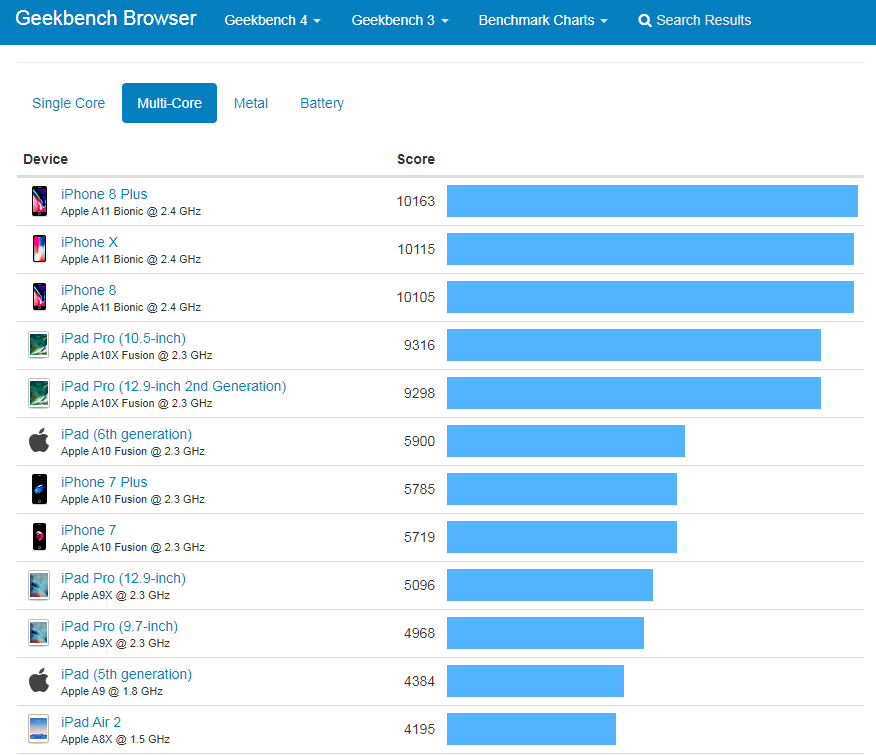Click the Apple A8X @ 1.5 GHz text
Image resolution: width=876 pixels, height=755 pixels.
(x=115, y=739)
